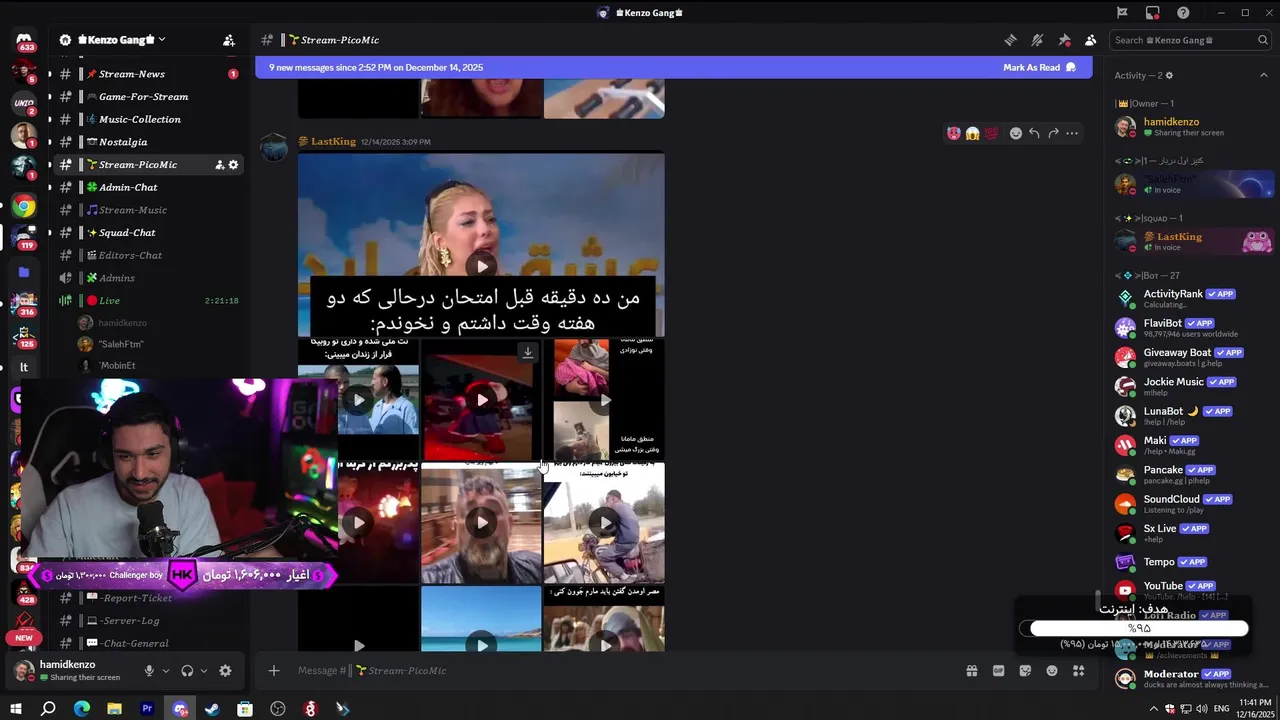Open Stream-PicoMic channel settings gear
The image size is (1280, 720).
[233, 165]
